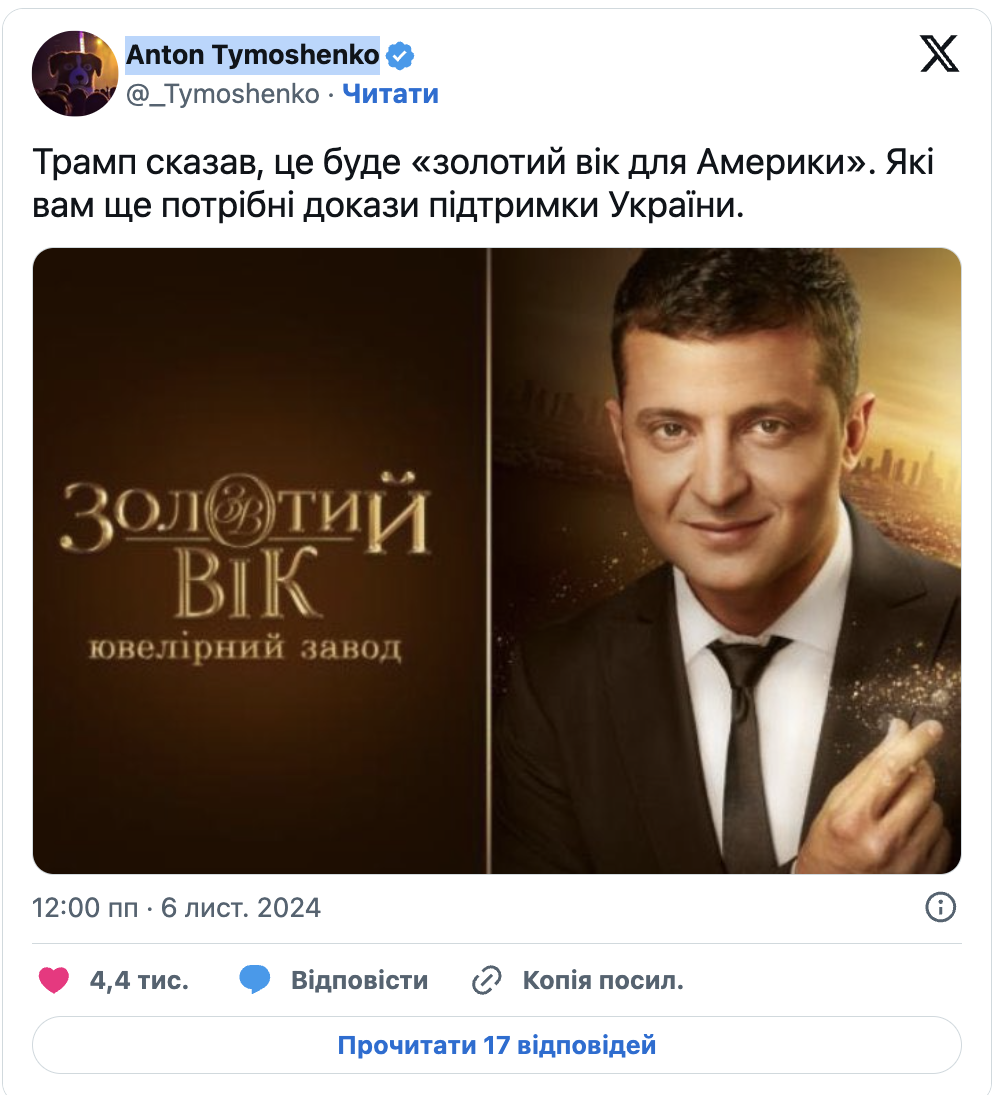Click the Золотий вік logo in image
This screenshot has width=1000, height=1095.
[x=245, y=545]
